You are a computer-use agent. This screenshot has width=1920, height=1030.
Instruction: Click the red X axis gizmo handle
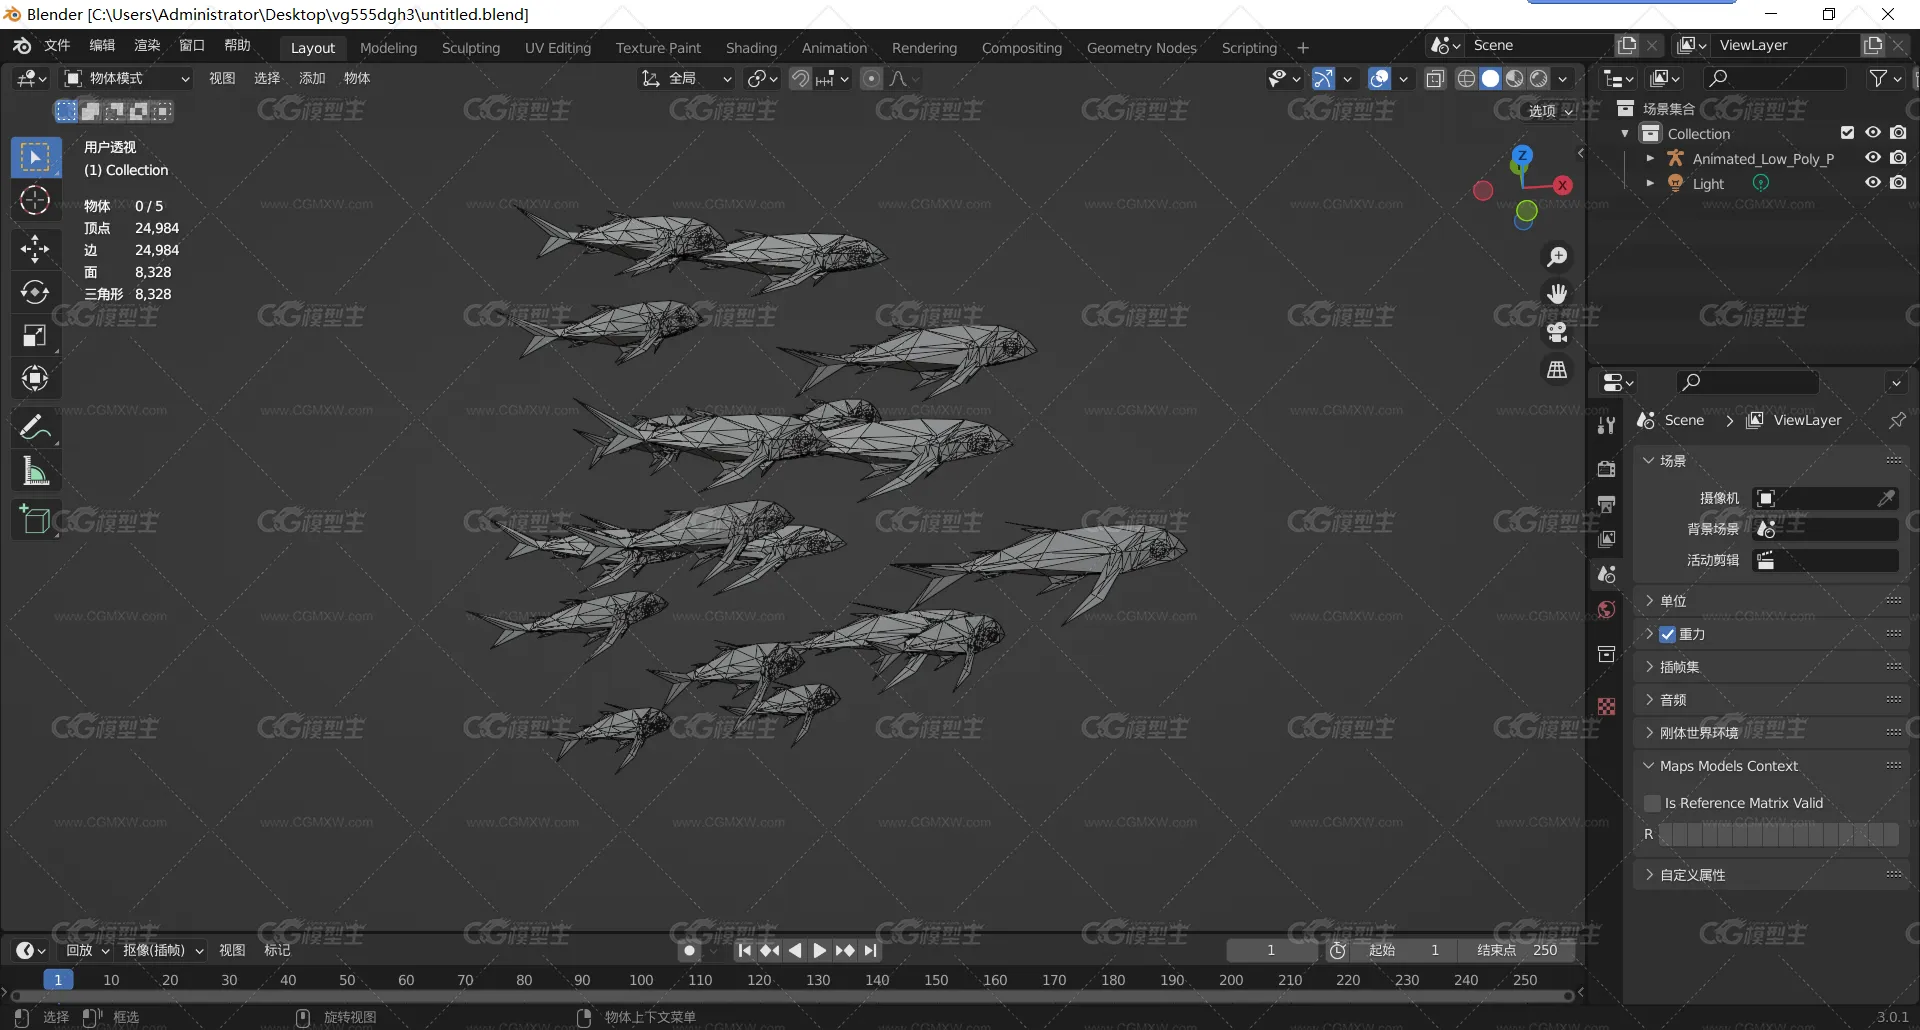pos(1562,185)
